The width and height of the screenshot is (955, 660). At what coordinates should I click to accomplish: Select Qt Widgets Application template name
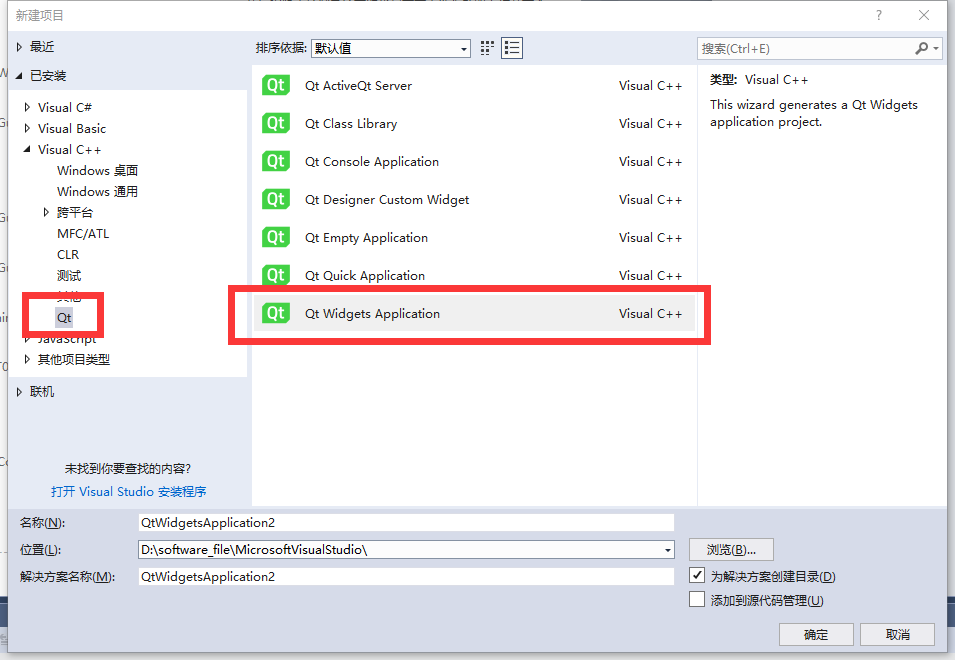(372, 314)
